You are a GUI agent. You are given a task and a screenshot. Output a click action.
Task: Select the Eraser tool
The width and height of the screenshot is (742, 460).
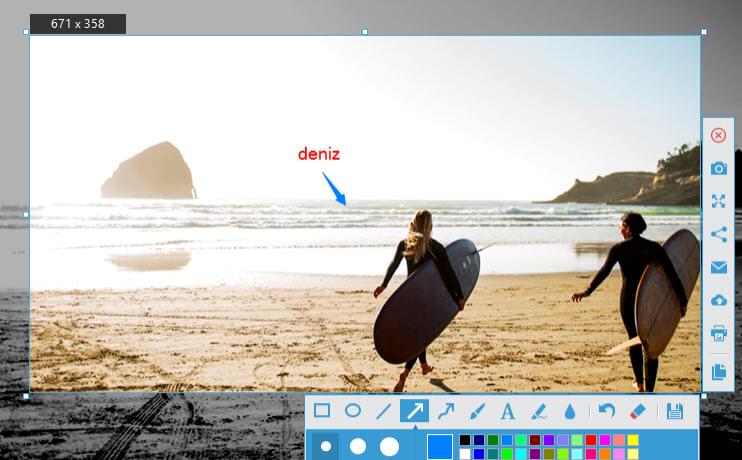(638, 410)
